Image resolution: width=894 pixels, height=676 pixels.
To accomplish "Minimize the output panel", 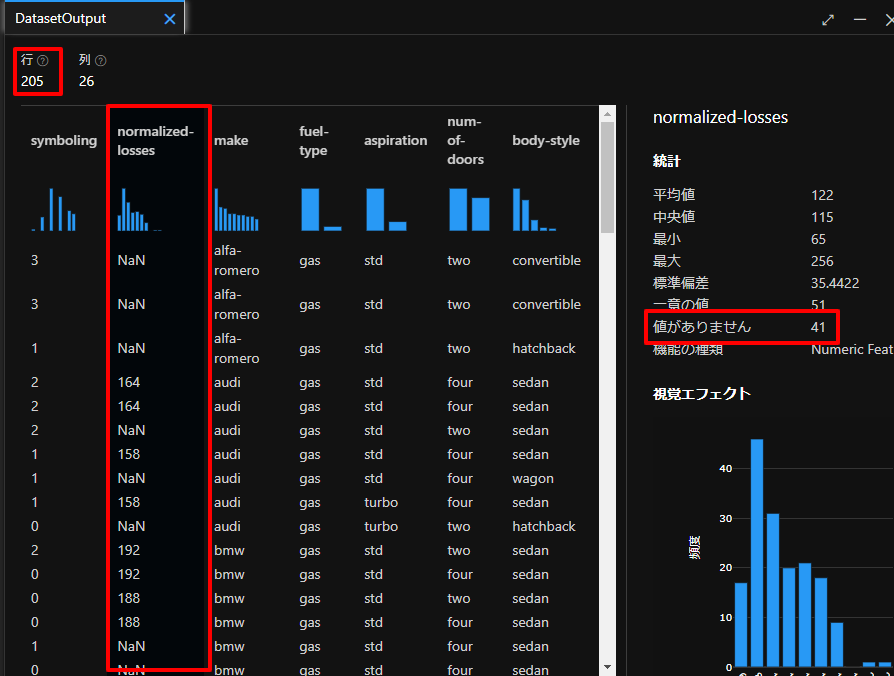I will (860, 20).
